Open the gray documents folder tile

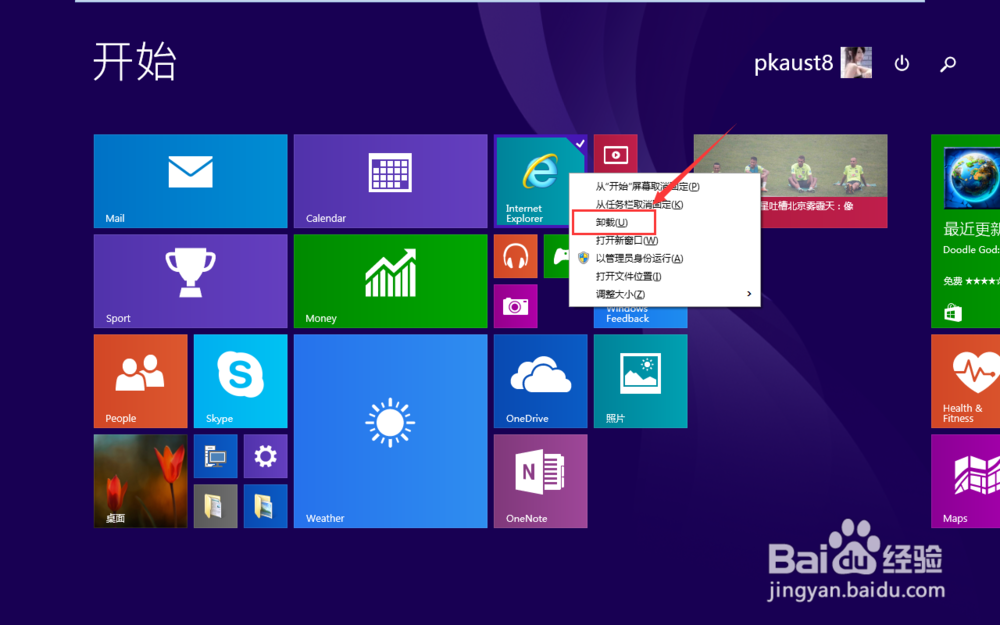point(216,506)
